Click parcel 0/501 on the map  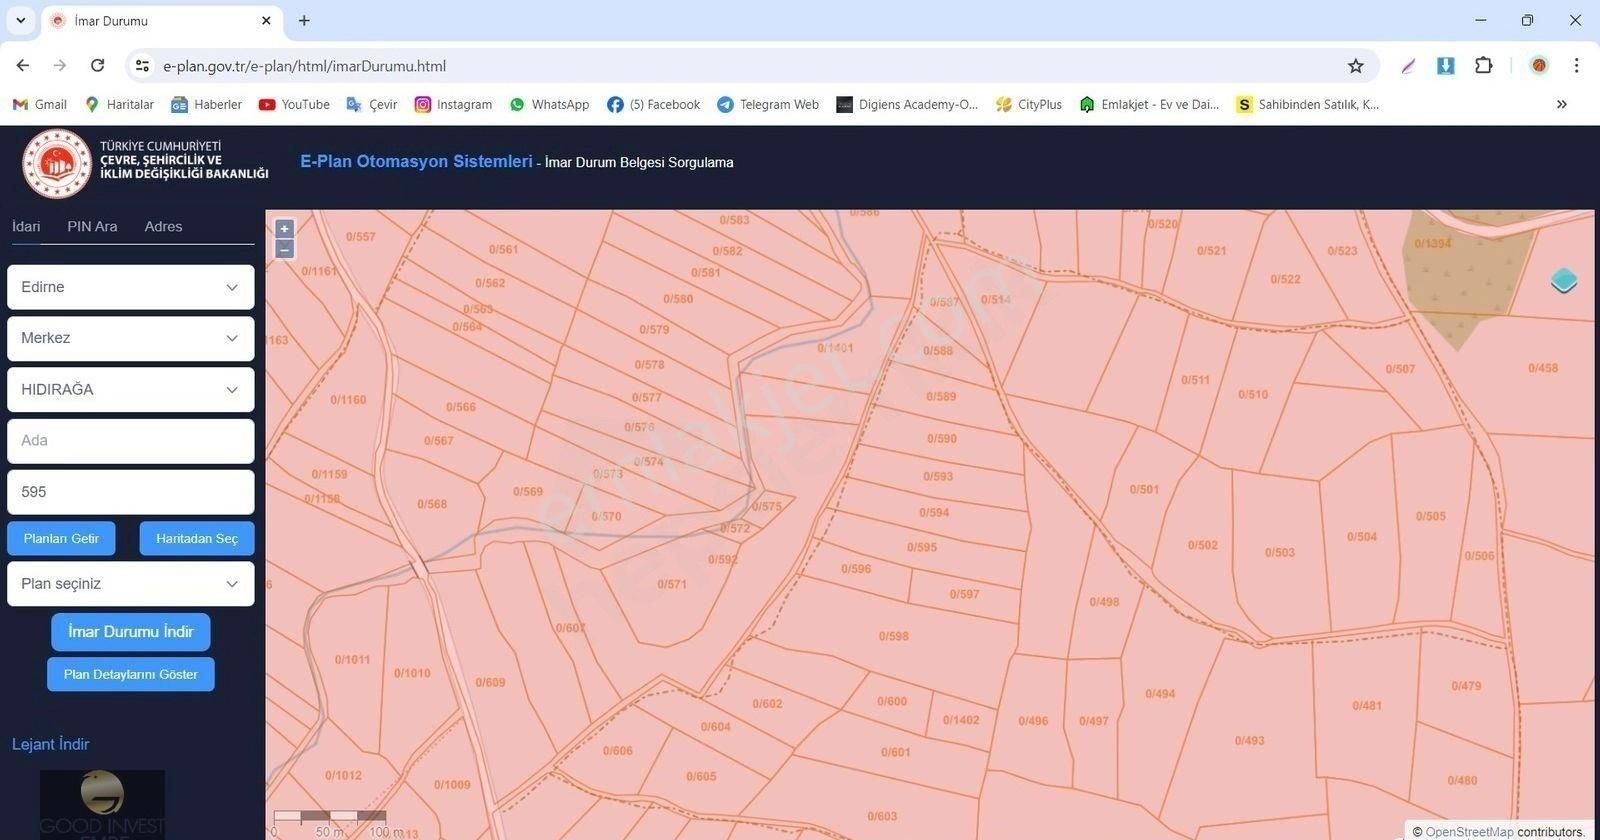(x=1144, y=489)
